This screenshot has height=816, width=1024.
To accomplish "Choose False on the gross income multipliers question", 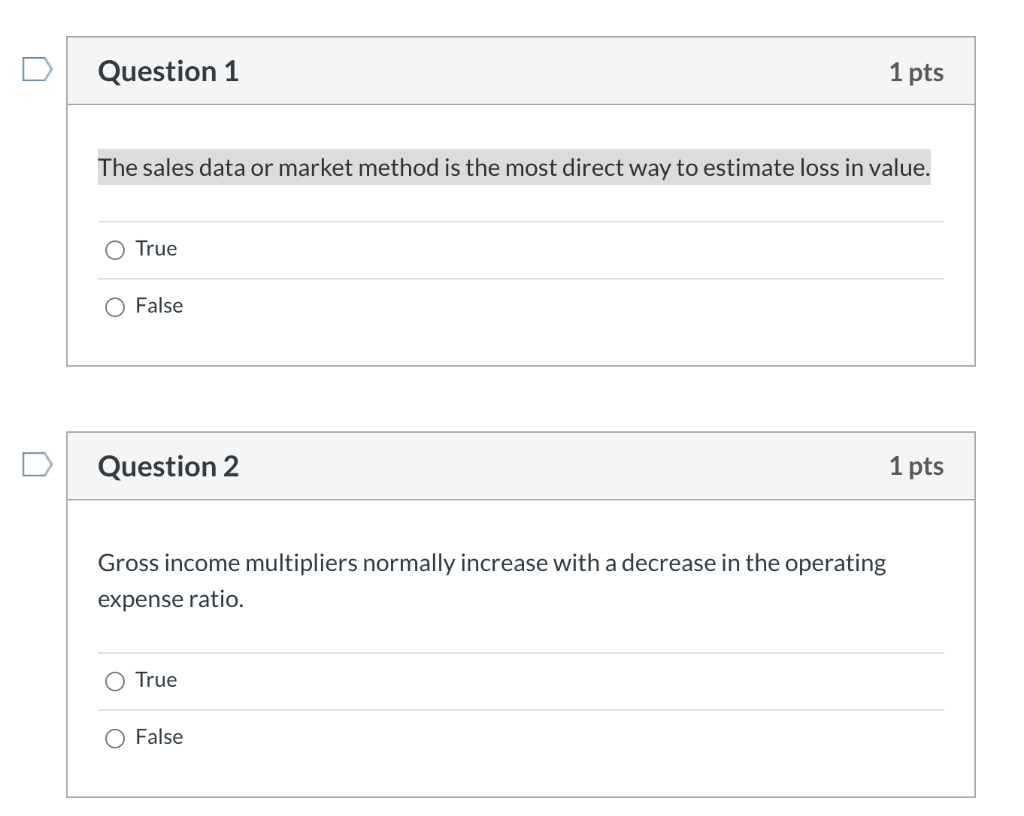I will pos(115,737).
